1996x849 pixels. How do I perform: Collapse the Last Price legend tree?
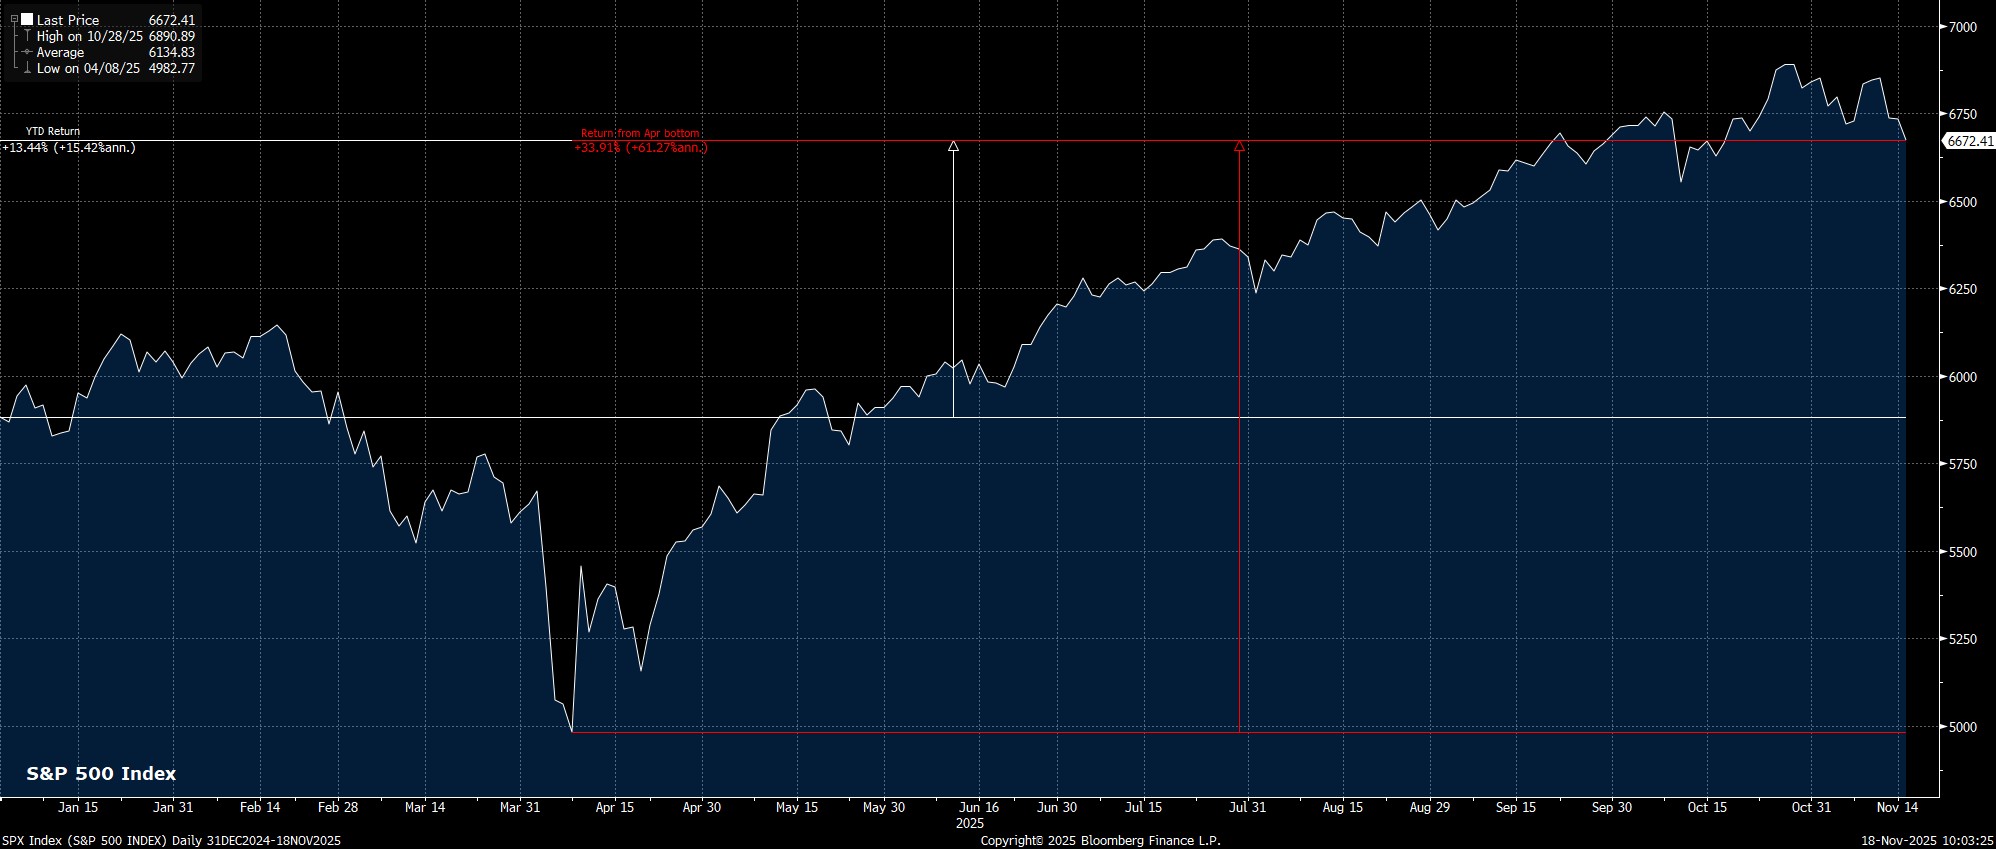(14, 20)
